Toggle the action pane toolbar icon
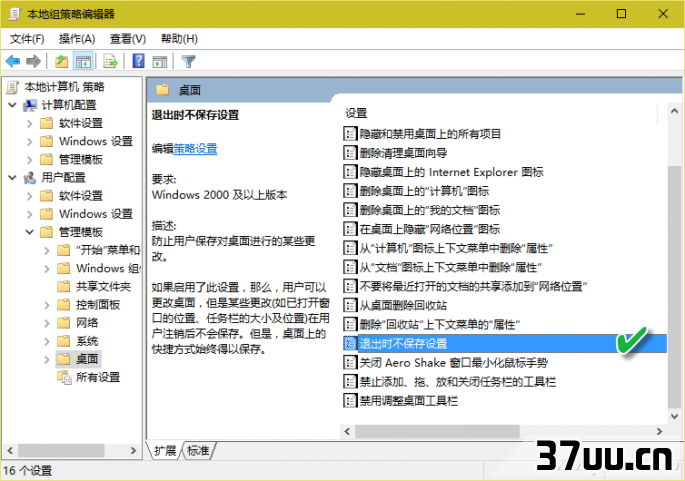 [159, 62]
